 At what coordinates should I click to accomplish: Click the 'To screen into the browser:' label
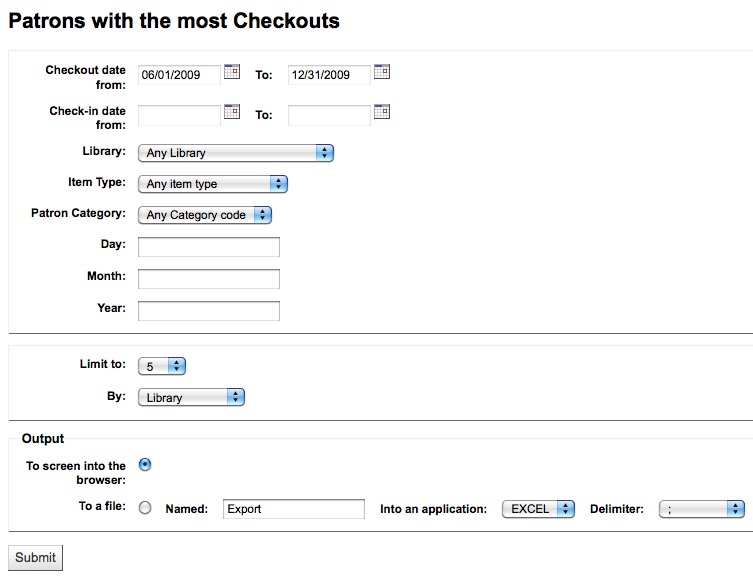pyautogui.click(x=76, y=473)
